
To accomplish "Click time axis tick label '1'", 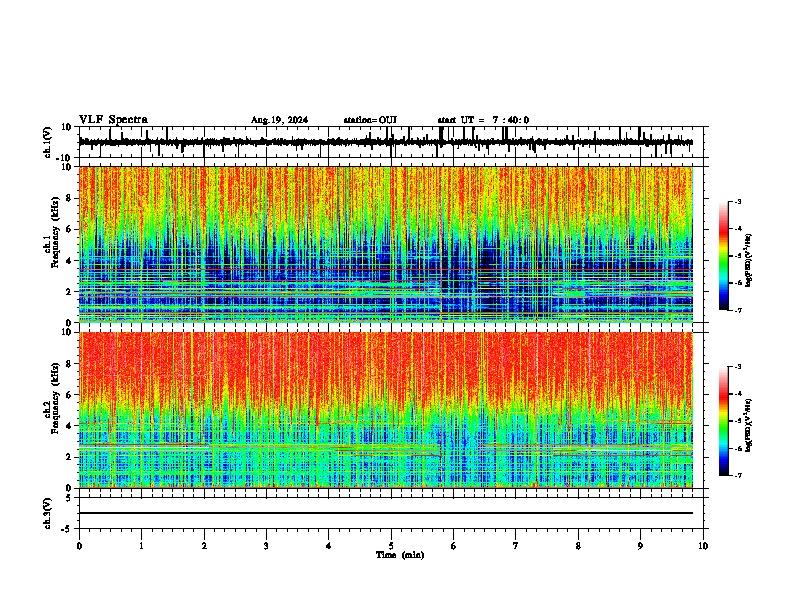I will click(x=141, y=546).
